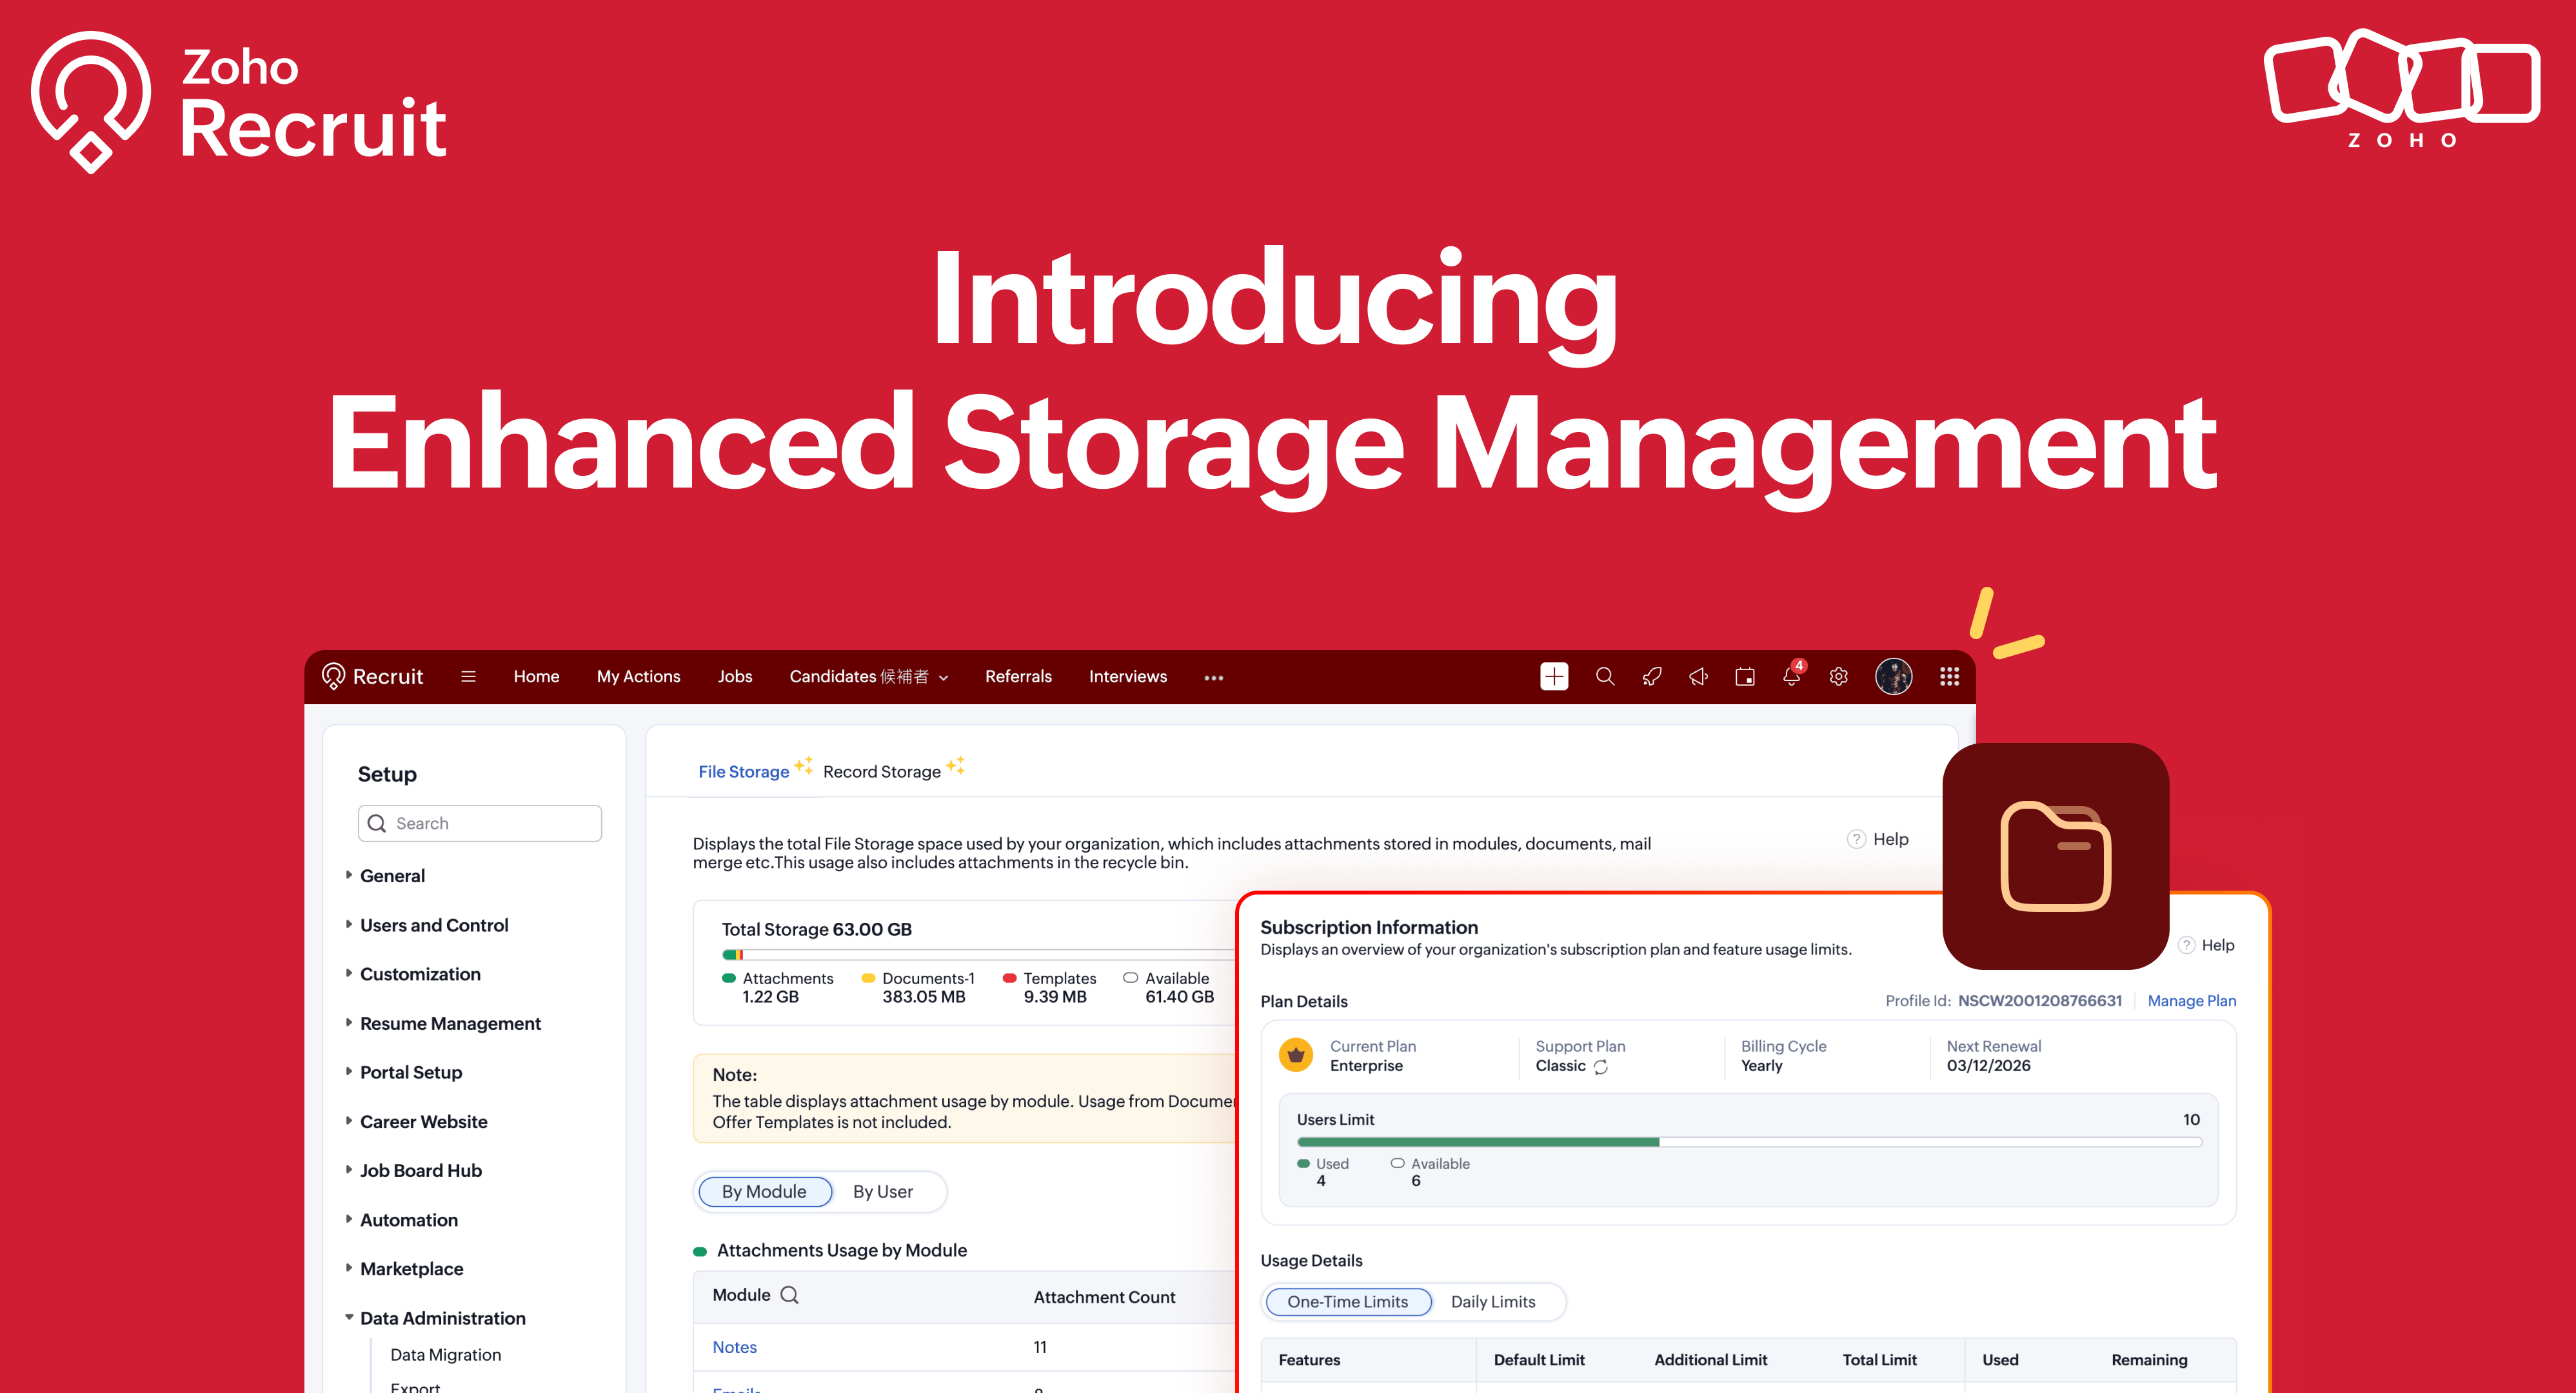Open the Jobs menu item
Viewport: 2576px width, 1393px height.
click(x=734, y=677)
